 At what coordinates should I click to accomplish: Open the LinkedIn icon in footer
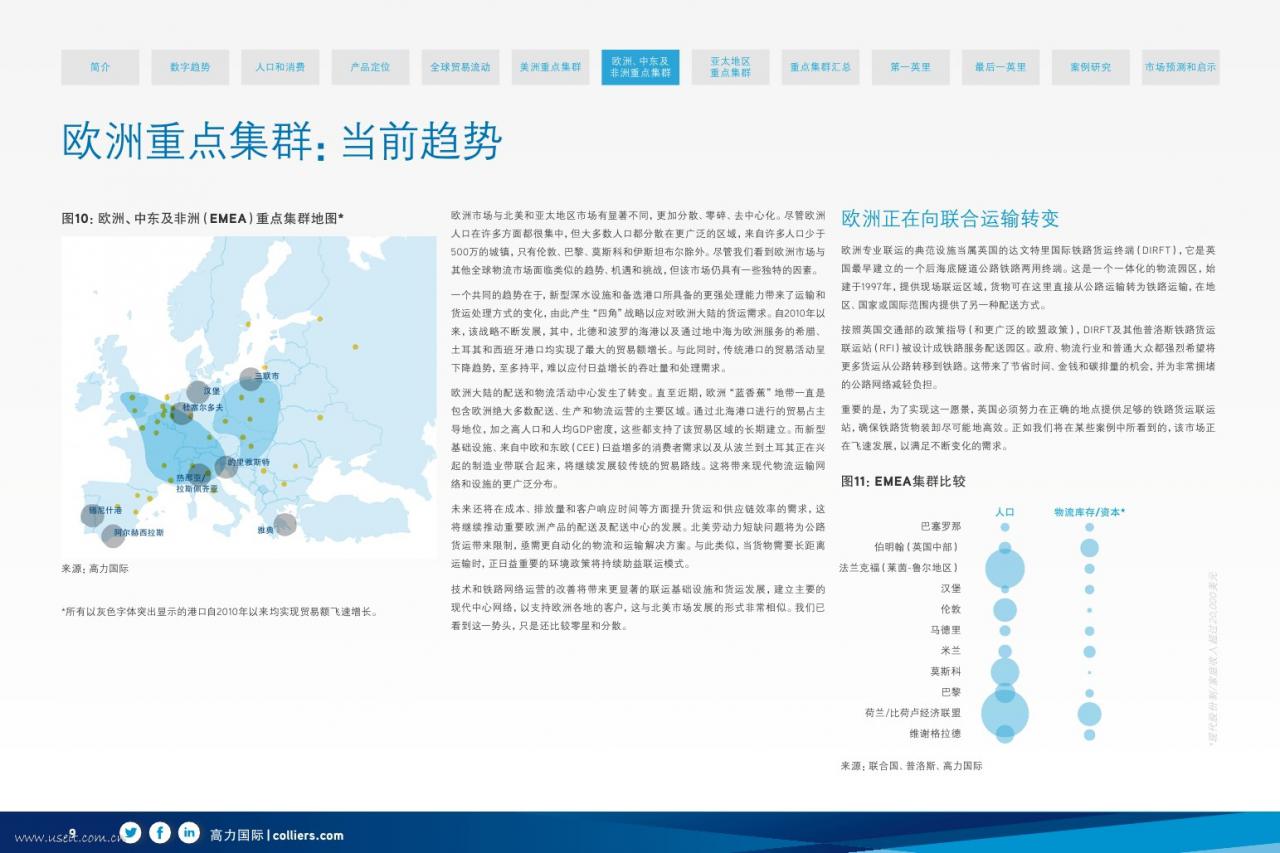pyautogui.click(x=189, y=832)
